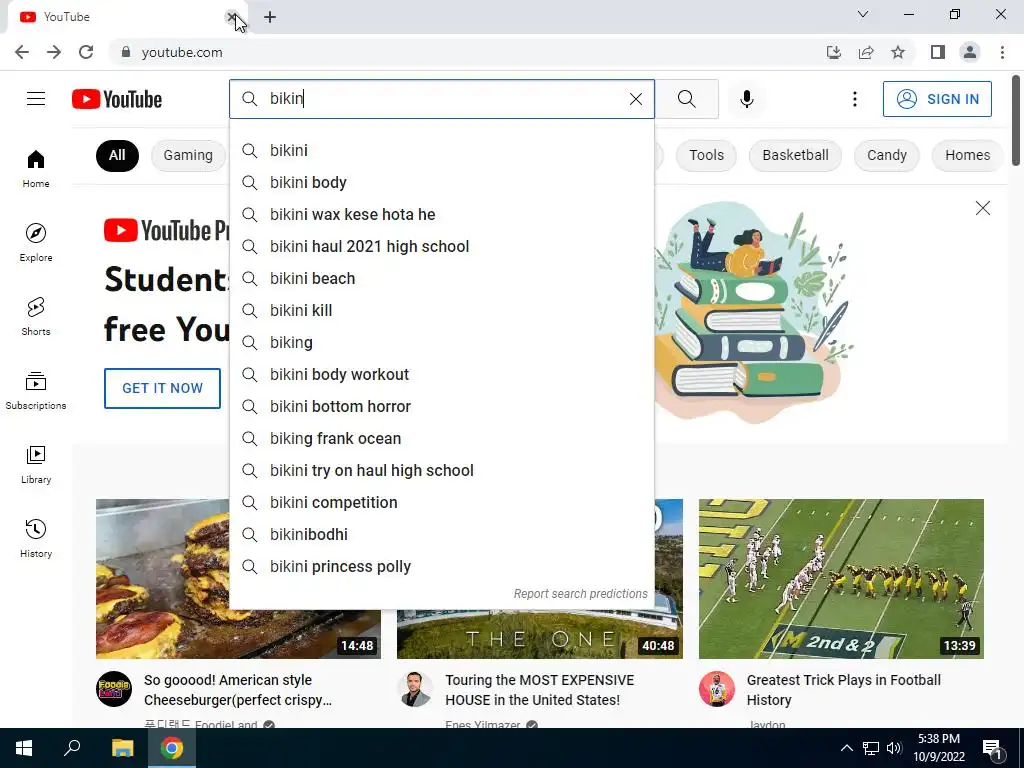
Task: Open the Chrome profile avatar
Action: pos(970,52)
